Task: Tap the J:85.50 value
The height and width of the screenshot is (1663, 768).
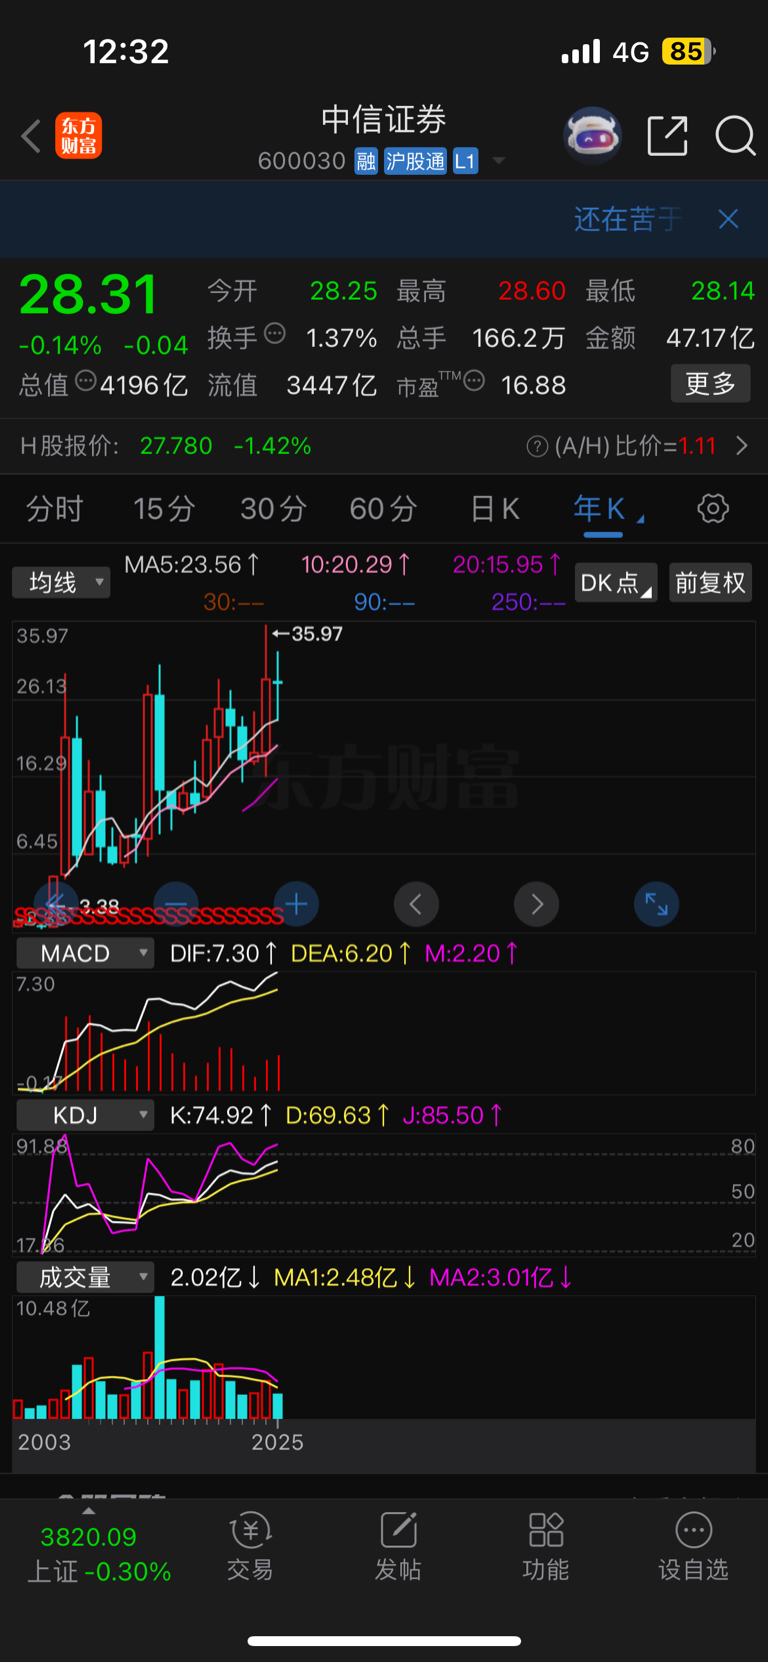Action: [452, 1115]
